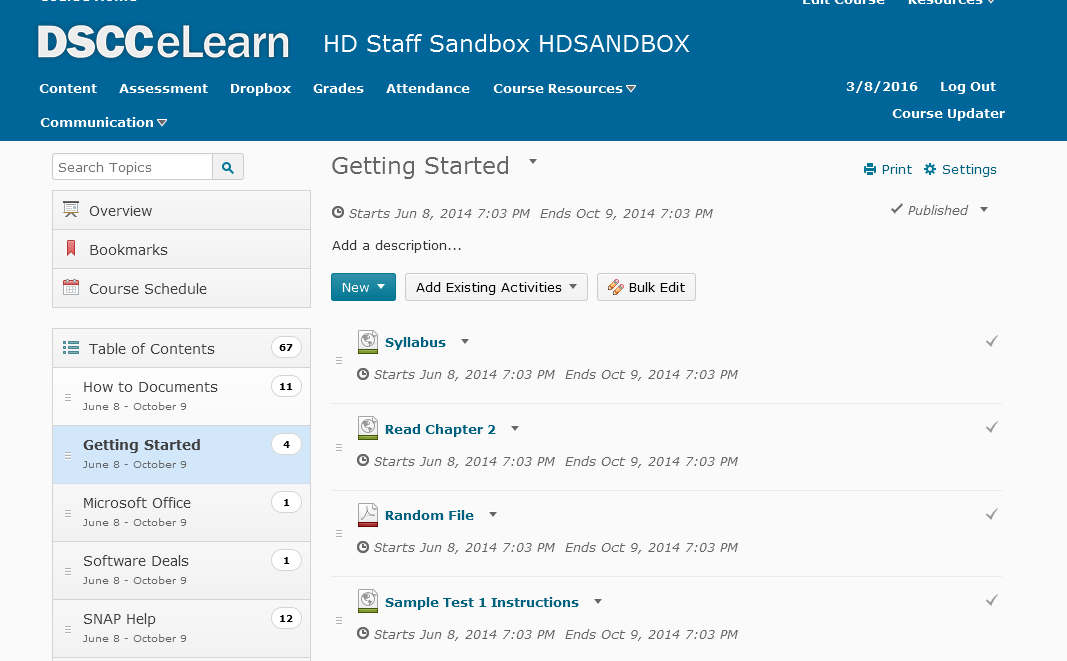Open the Syllabus context menu arrow
This screenshot has height=661, width=1067.
465,342
